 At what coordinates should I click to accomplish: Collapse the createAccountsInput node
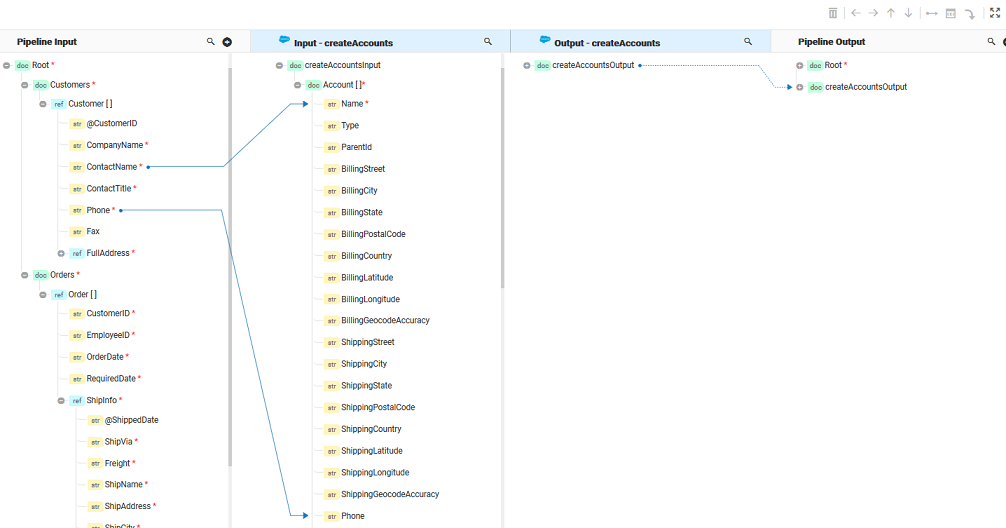point(279,65)
